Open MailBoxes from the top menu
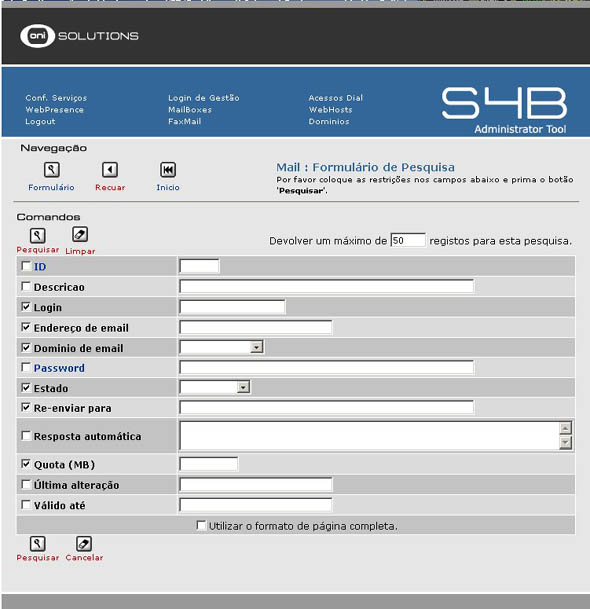 click(x=190, y=110)
